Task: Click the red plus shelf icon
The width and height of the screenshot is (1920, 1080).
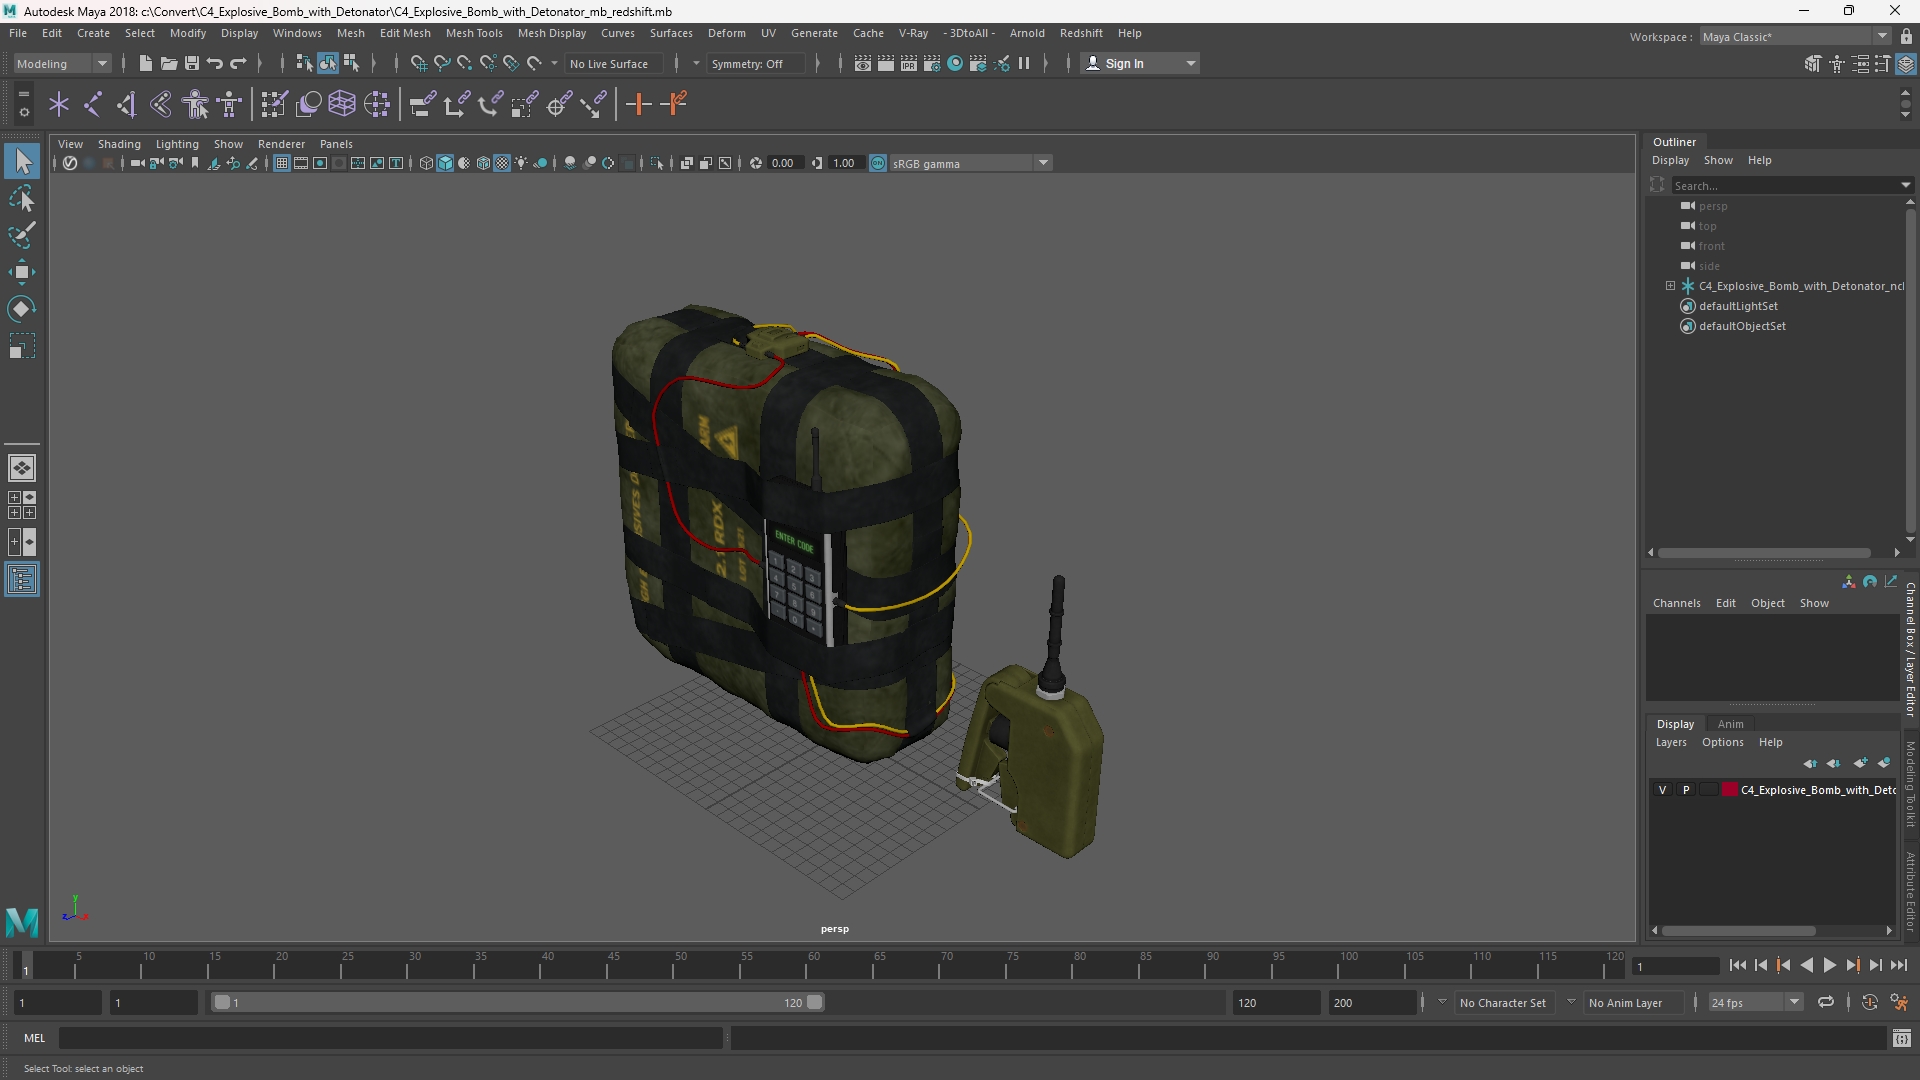Action: pyautogui.click(x=638, y=104)
